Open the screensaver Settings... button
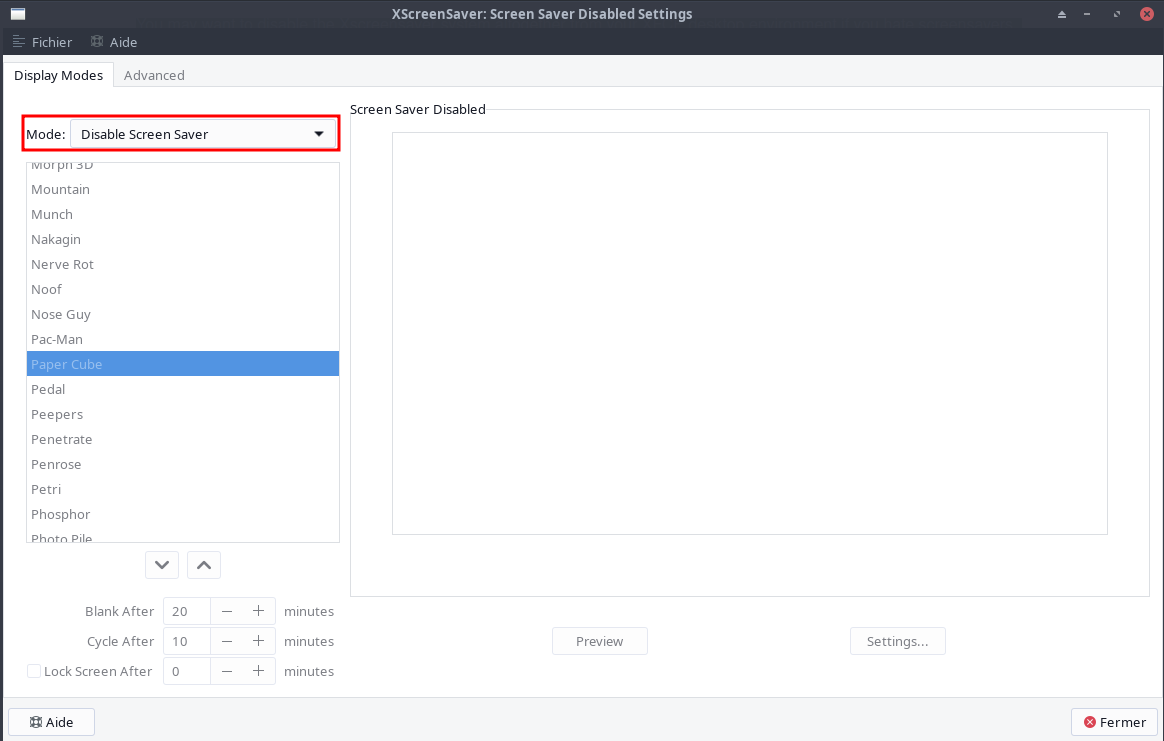This screenshot has height=741, width=1164. coord(897,641)
